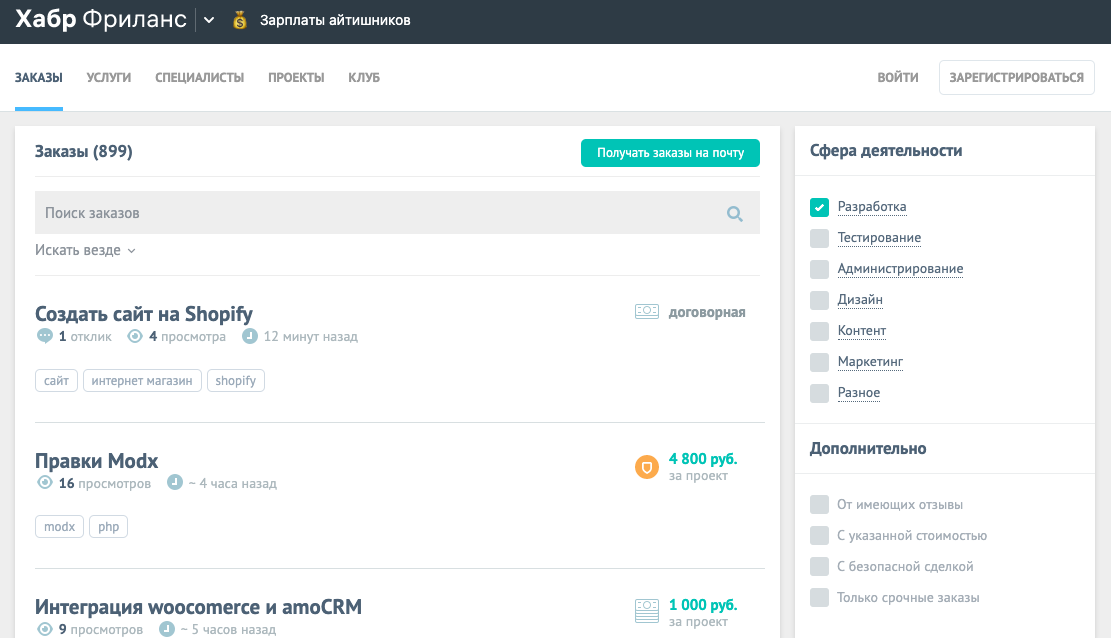Check the Разное checkbox
The height and width of the screenshot is (638, 1111).
tap(819, 393)
